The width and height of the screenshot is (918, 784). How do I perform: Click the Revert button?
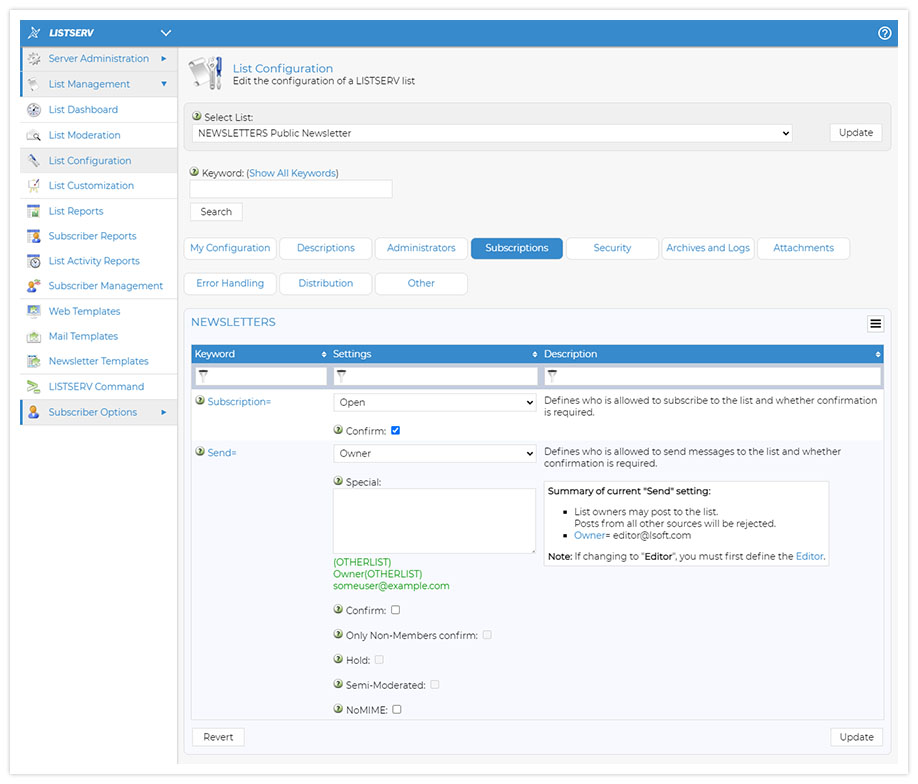click(218, 737)
